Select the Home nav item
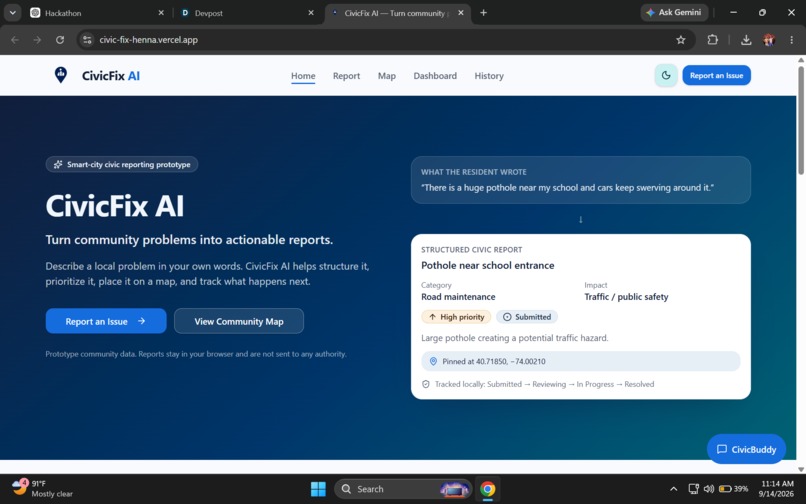This screenshot has height=504, width=806. pos(303,76)
